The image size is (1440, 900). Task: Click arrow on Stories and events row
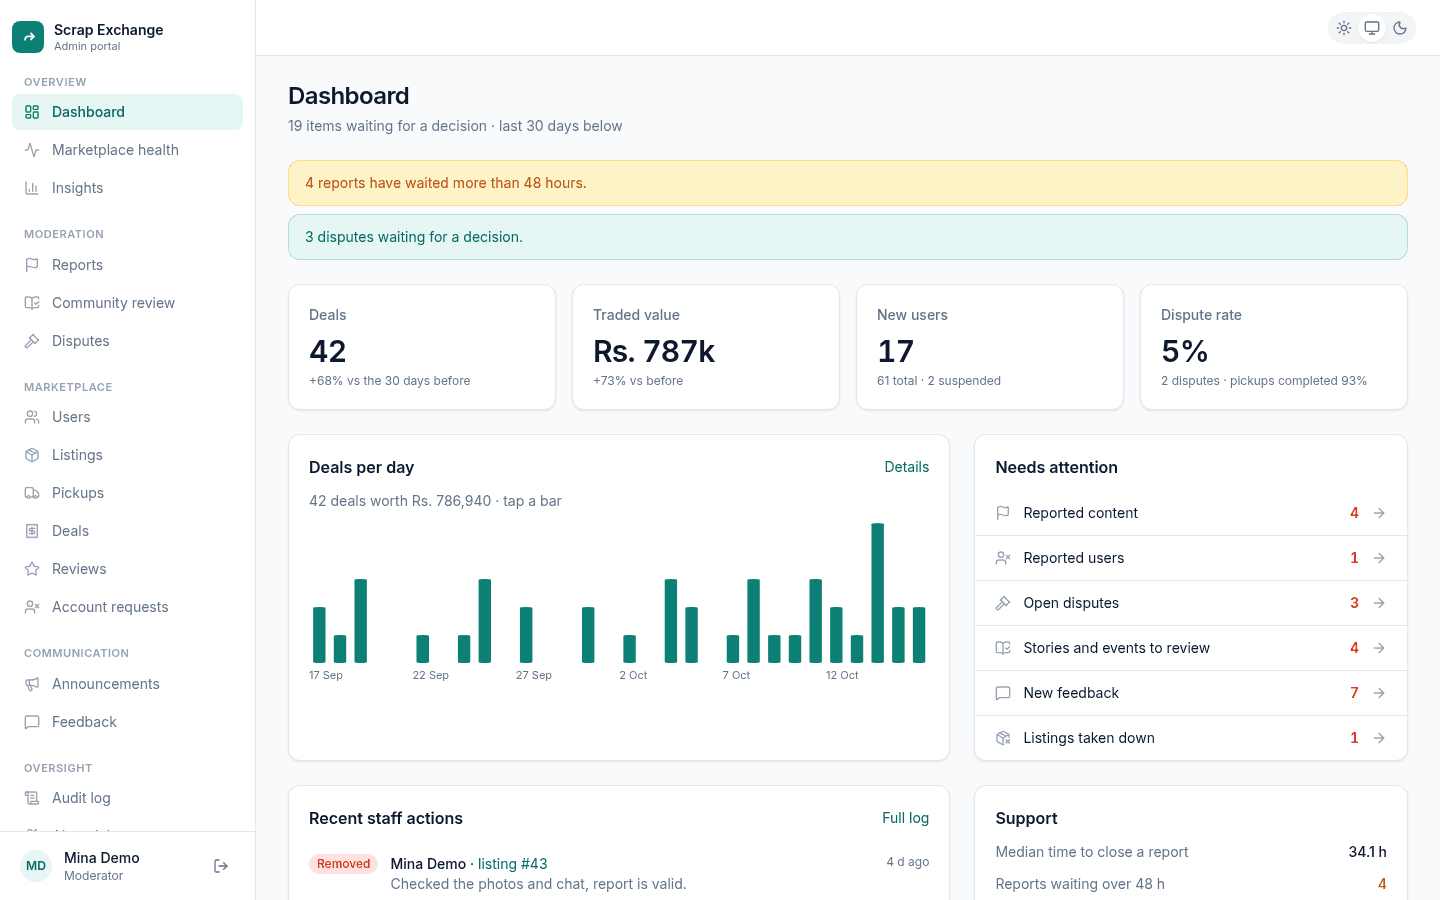[1379, 648]
